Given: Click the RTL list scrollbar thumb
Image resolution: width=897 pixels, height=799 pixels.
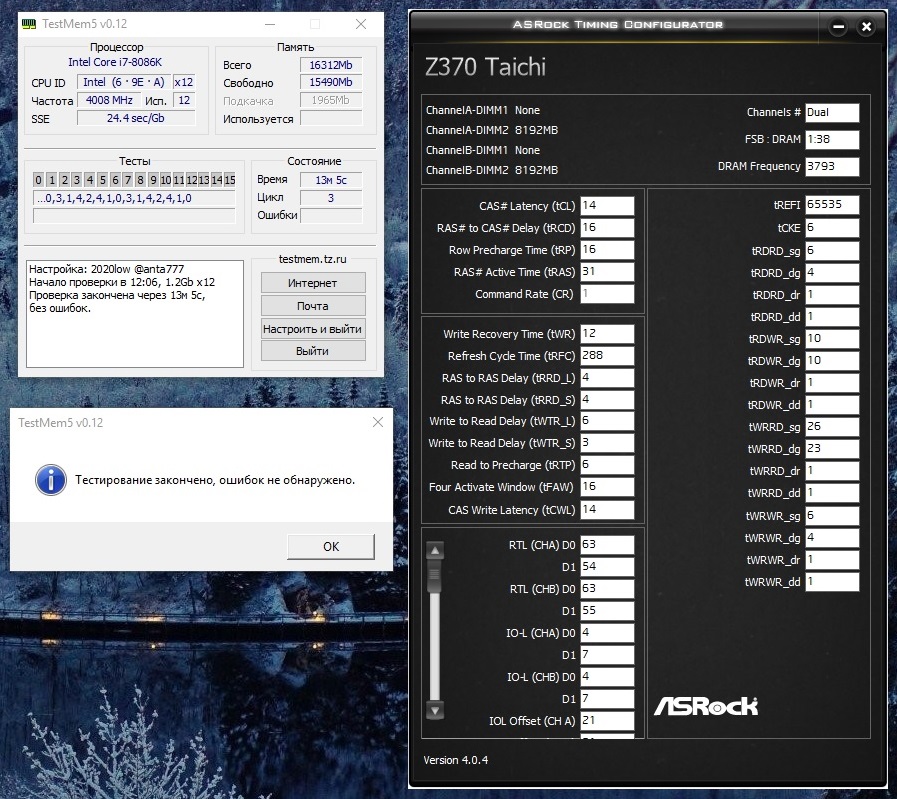Looking at the screenshot, I should 435,575.
